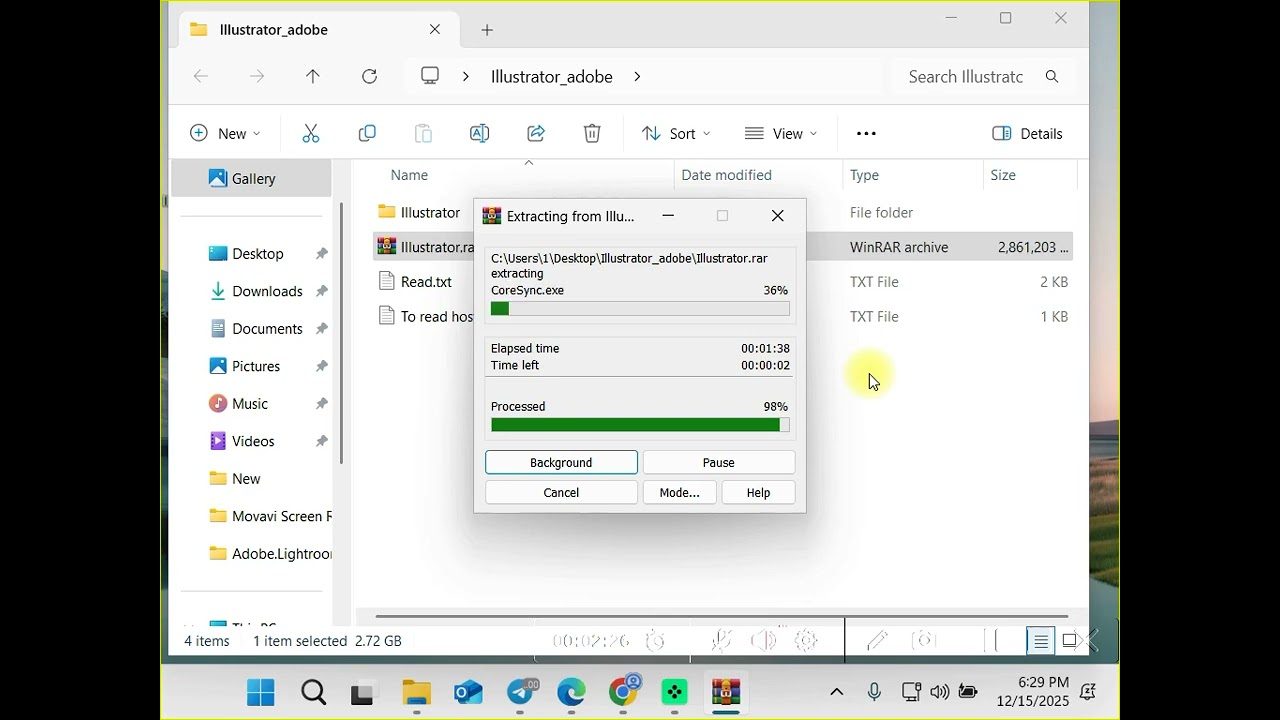Image resolution: width=1280 pixels, height=720 pixels.
Task: Open Help in the WinRAR dialog
Action: point(759,492)
